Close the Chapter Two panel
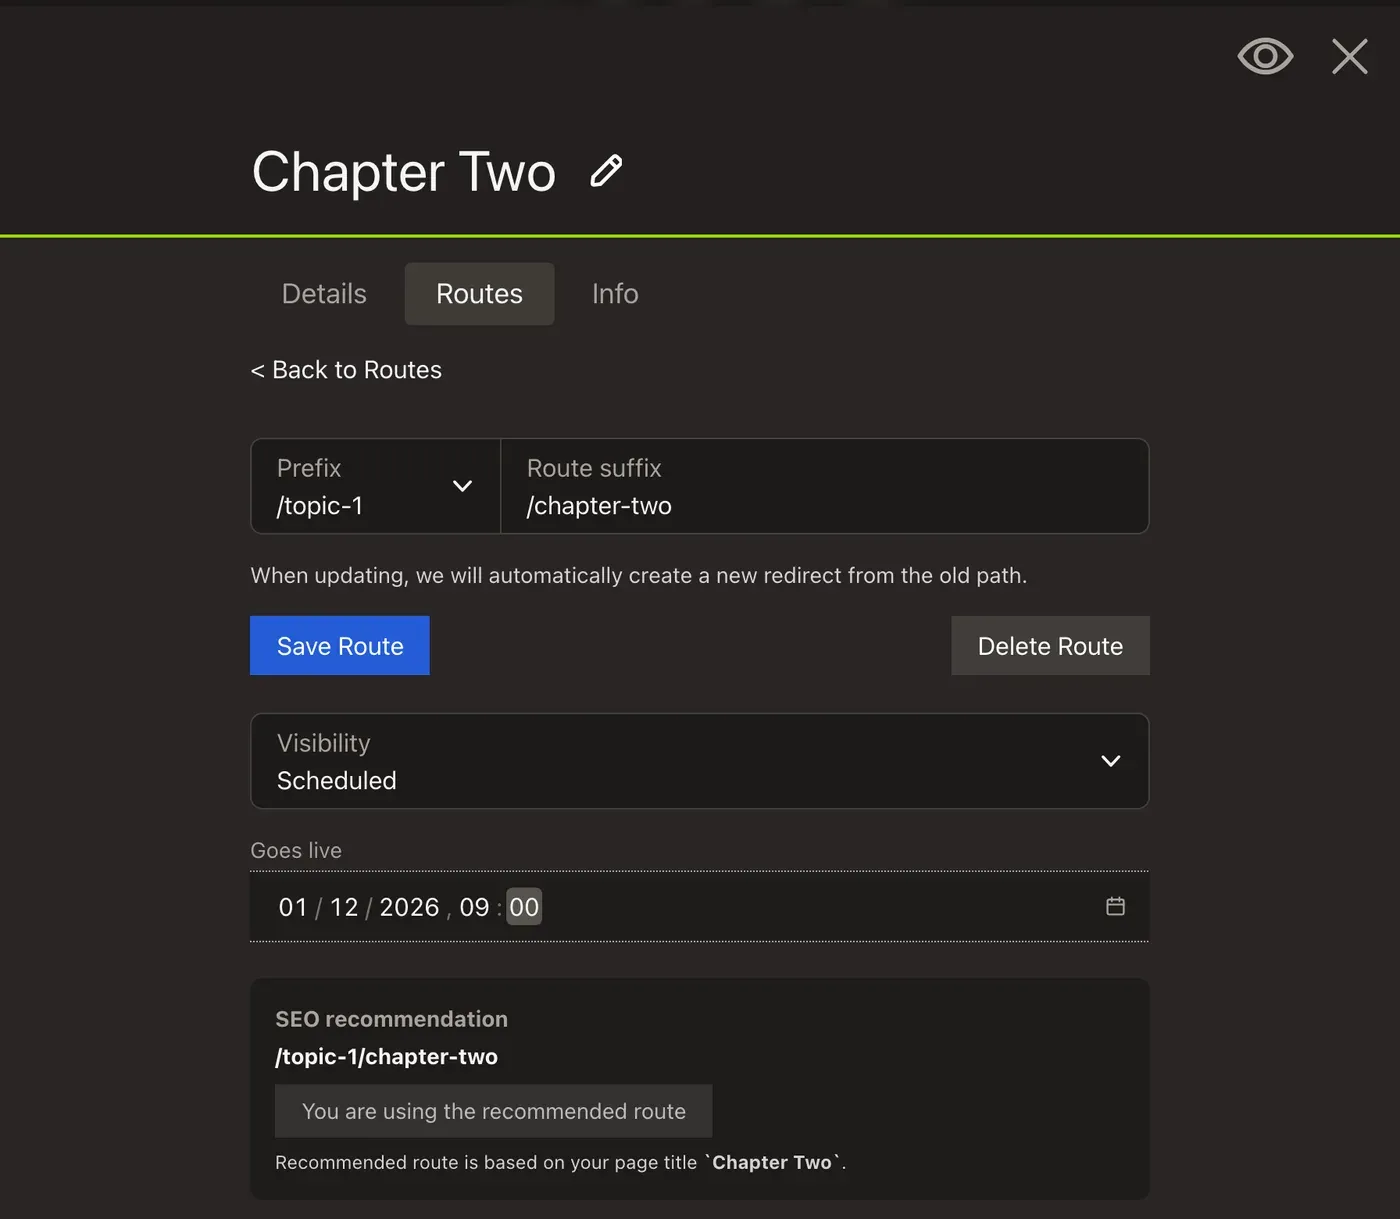 point(1350,57)
